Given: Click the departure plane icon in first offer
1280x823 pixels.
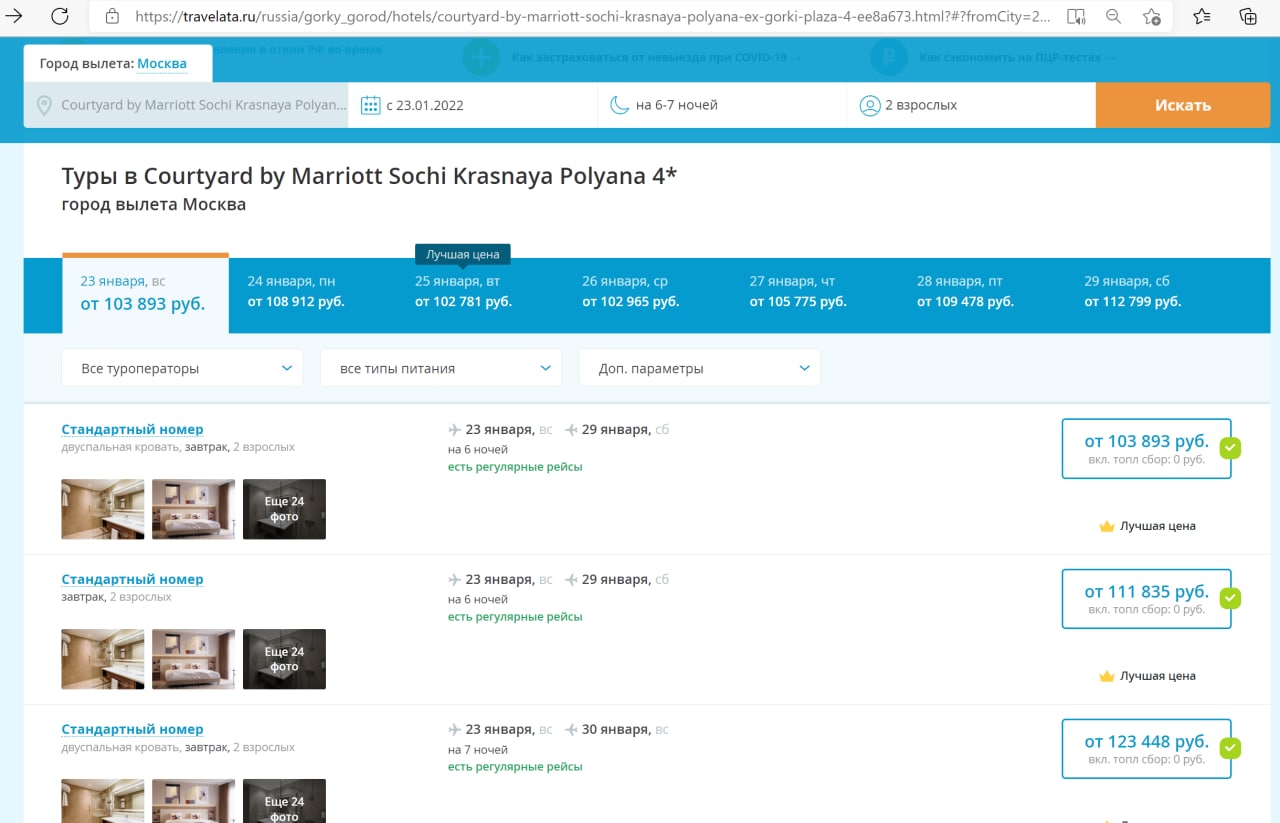Looking at the screenshot, I should point(455,430).
